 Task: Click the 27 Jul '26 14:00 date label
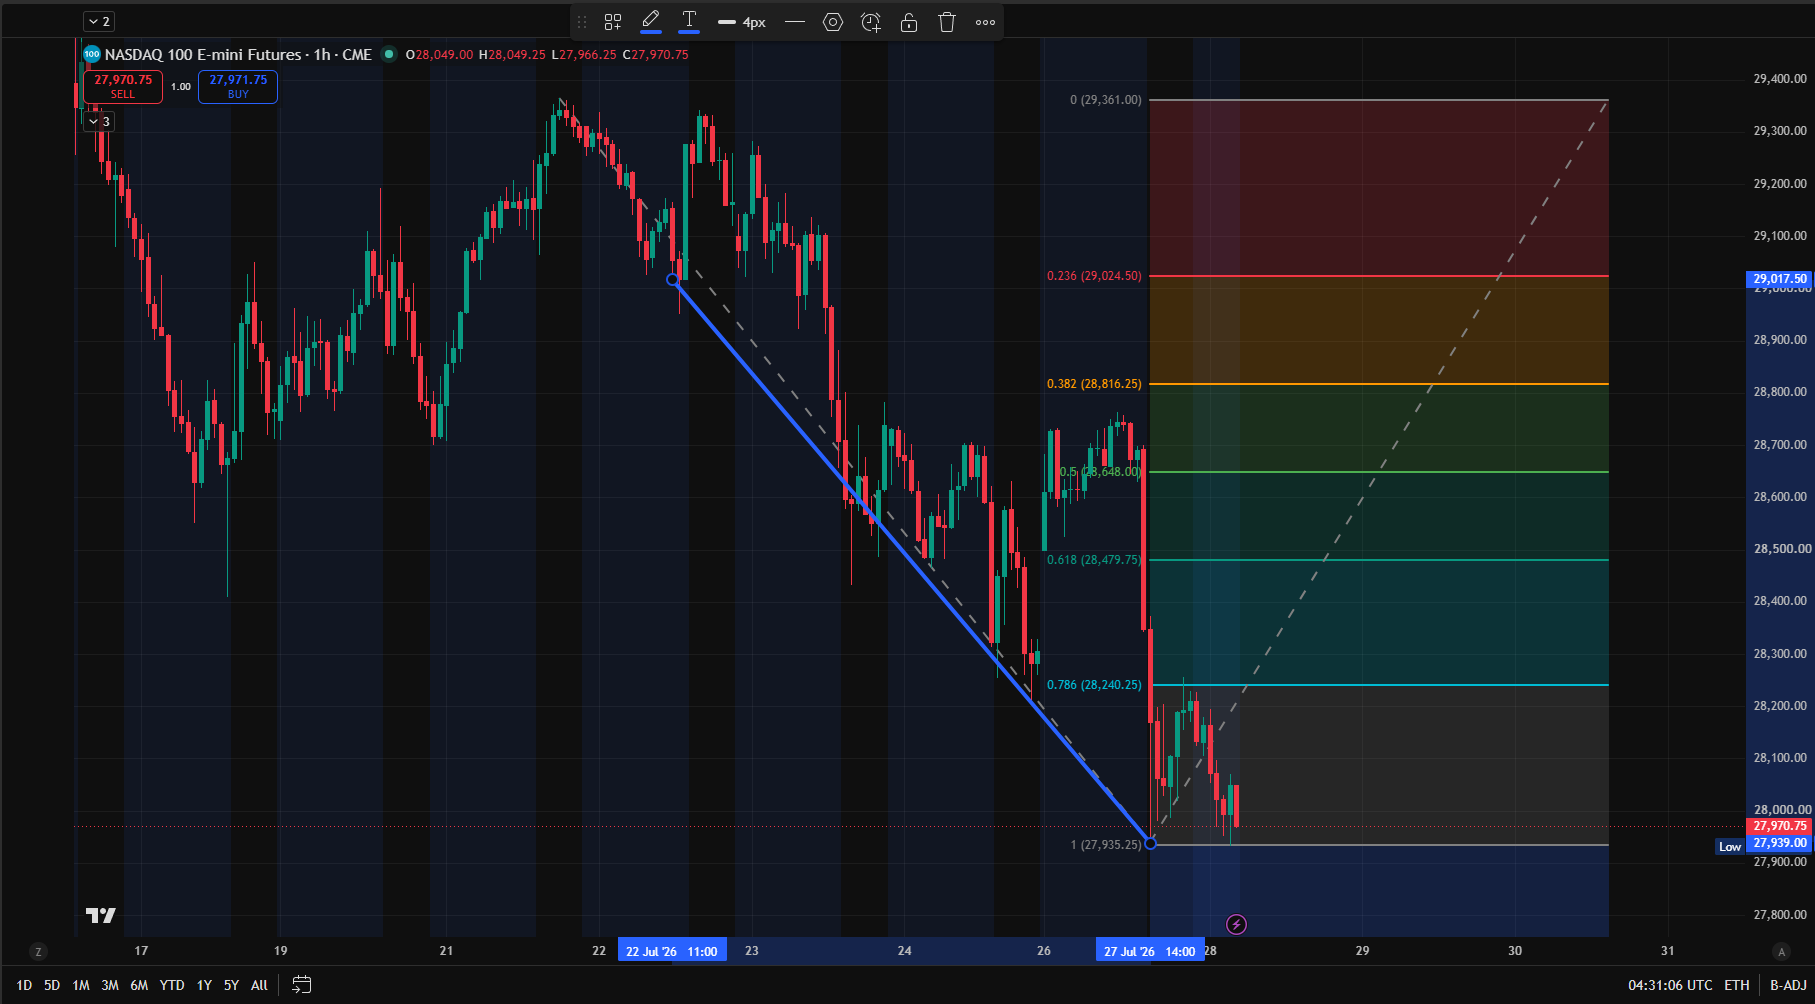point(1150,951)
